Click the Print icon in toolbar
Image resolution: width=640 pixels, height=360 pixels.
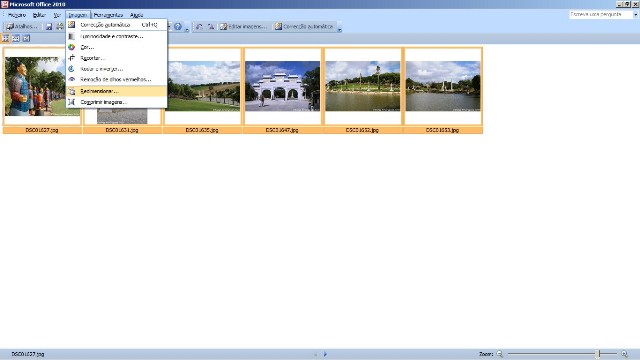click(x=60, y=27)
